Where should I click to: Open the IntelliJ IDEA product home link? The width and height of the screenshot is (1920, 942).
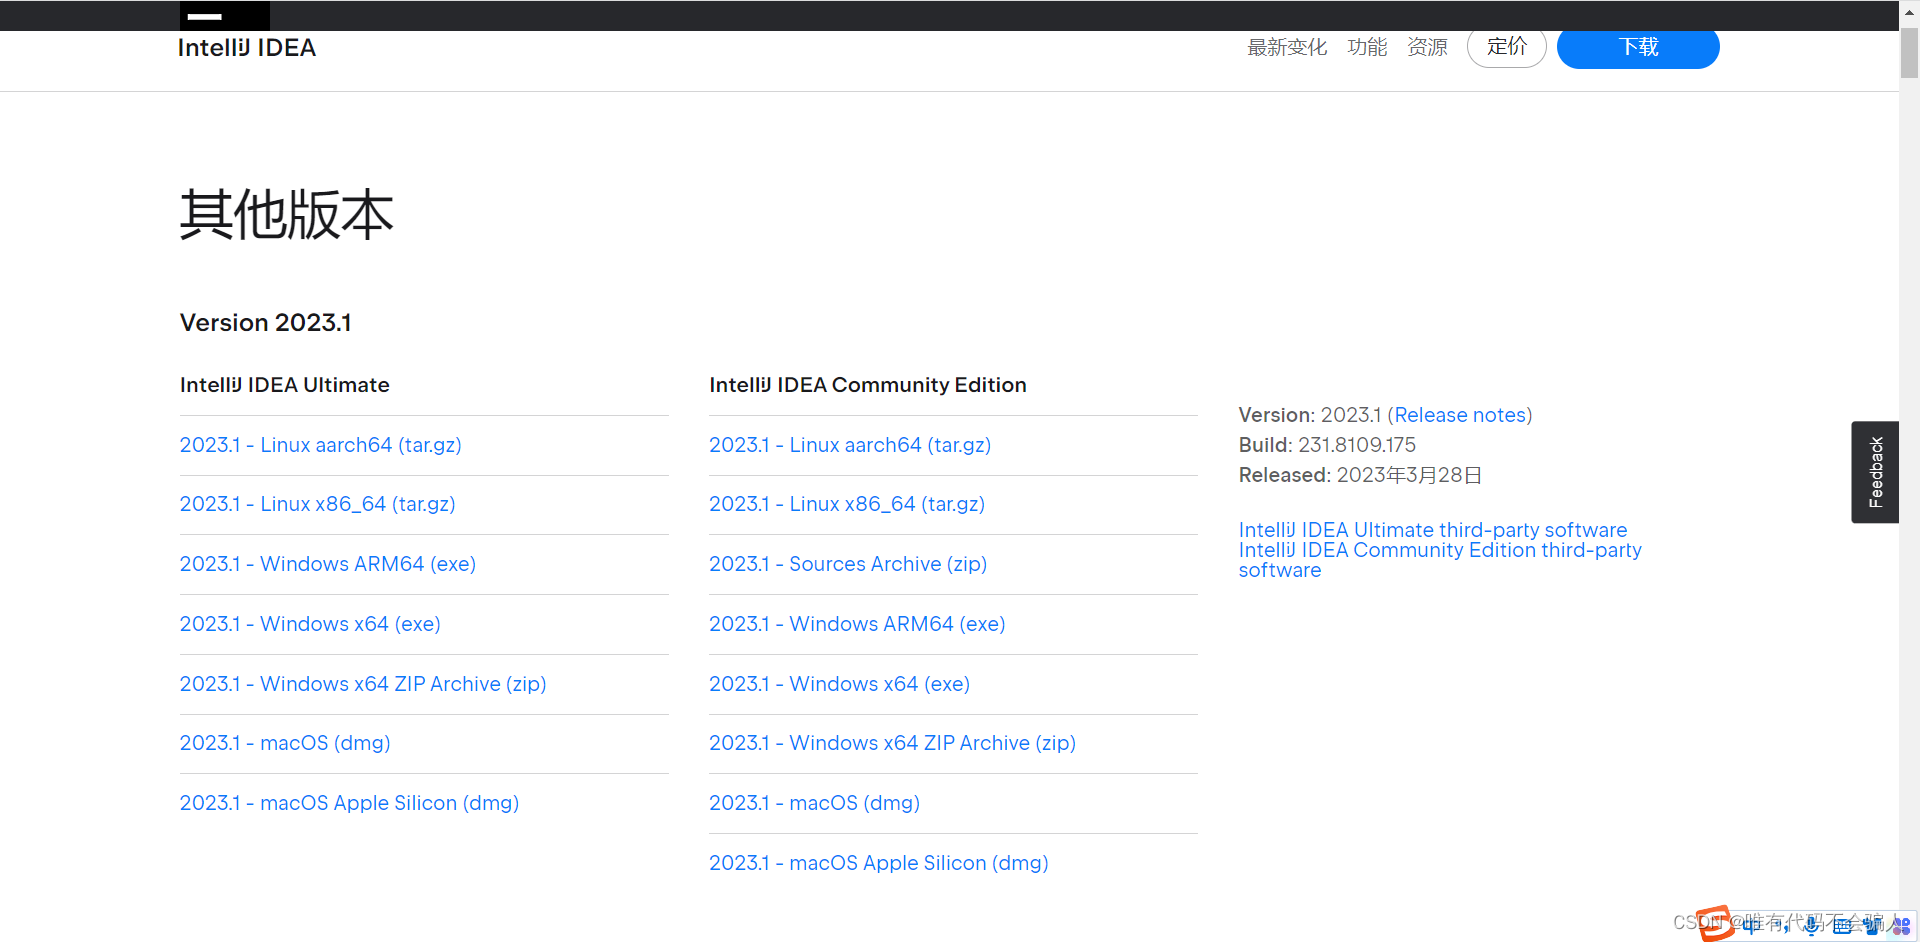pyautogui.click(x=247, y=48)
